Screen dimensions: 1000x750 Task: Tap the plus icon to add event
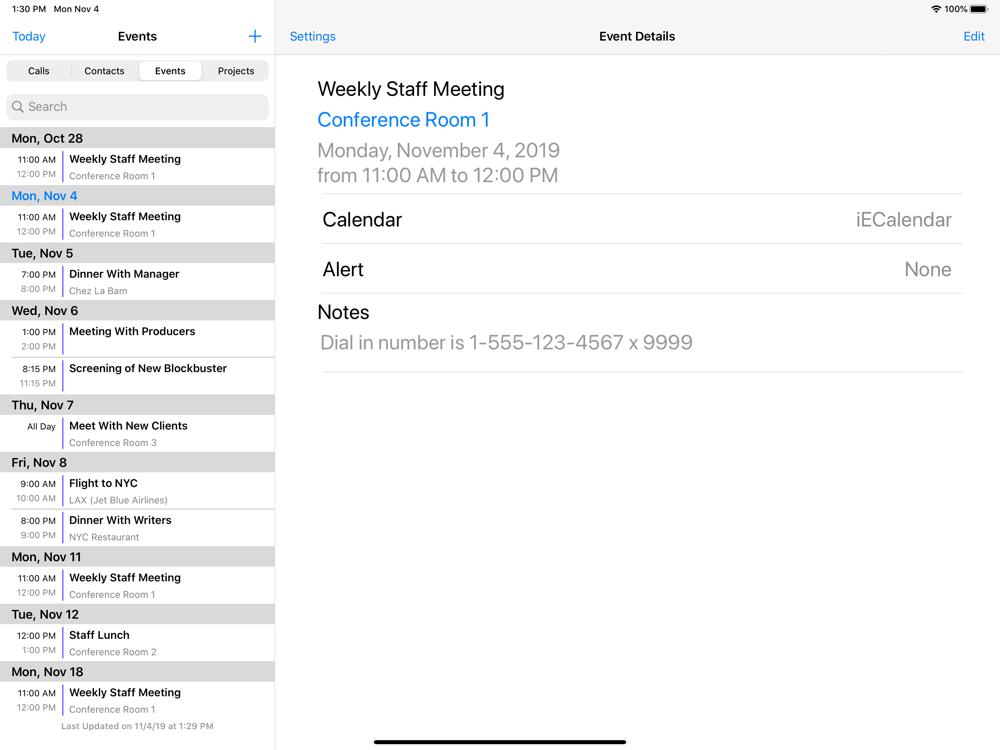tap(255, 37)
